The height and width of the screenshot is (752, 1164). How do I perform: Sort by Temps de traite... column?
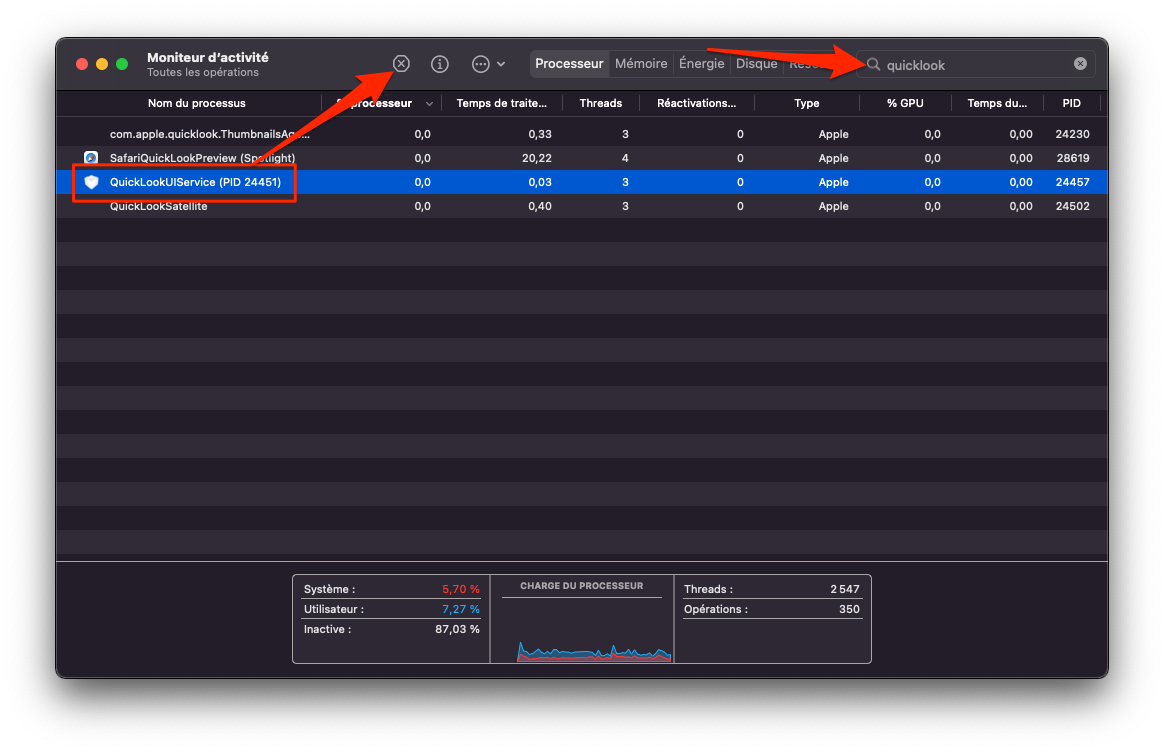pyautogui.click(x=502, y=103)
